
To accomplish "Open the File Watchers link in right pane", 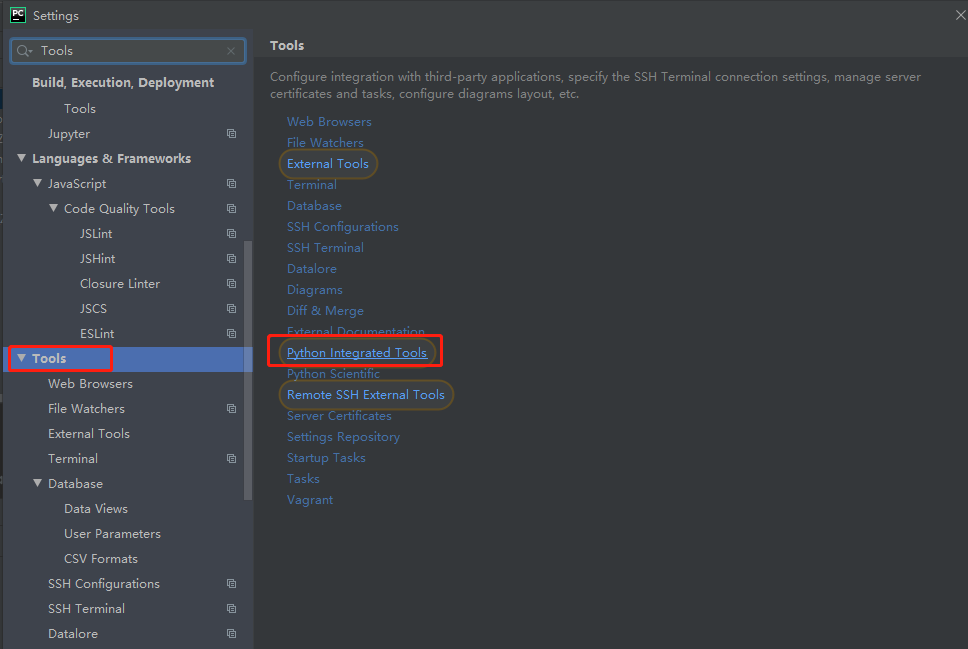I will tap(325, 143).
